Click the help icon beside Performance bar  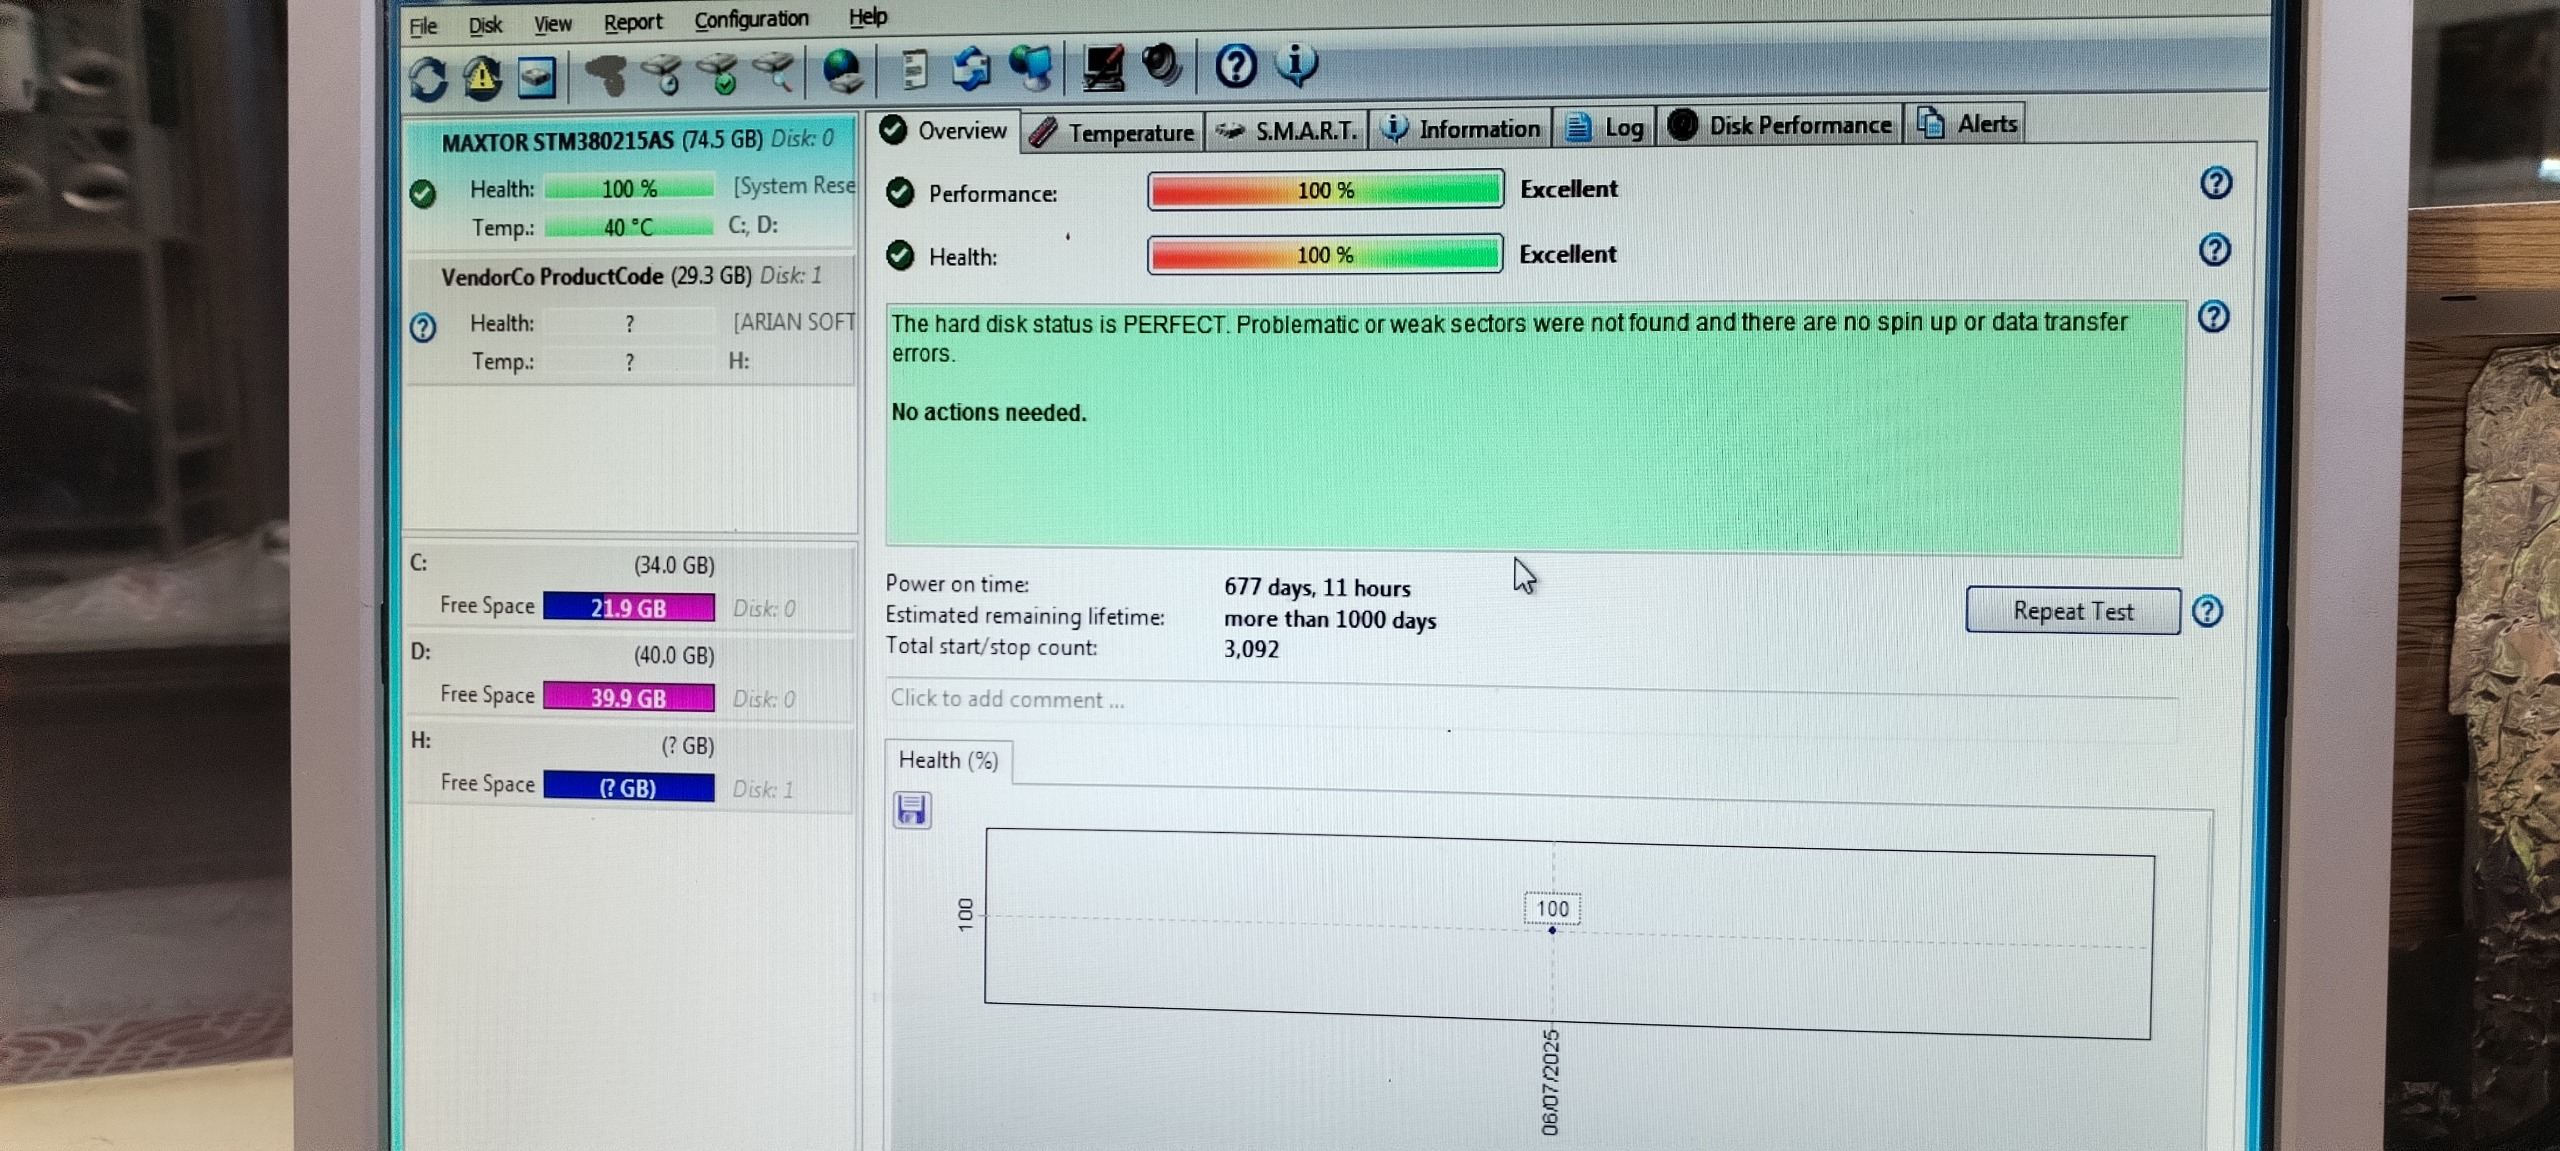(x=2216, y=183)
